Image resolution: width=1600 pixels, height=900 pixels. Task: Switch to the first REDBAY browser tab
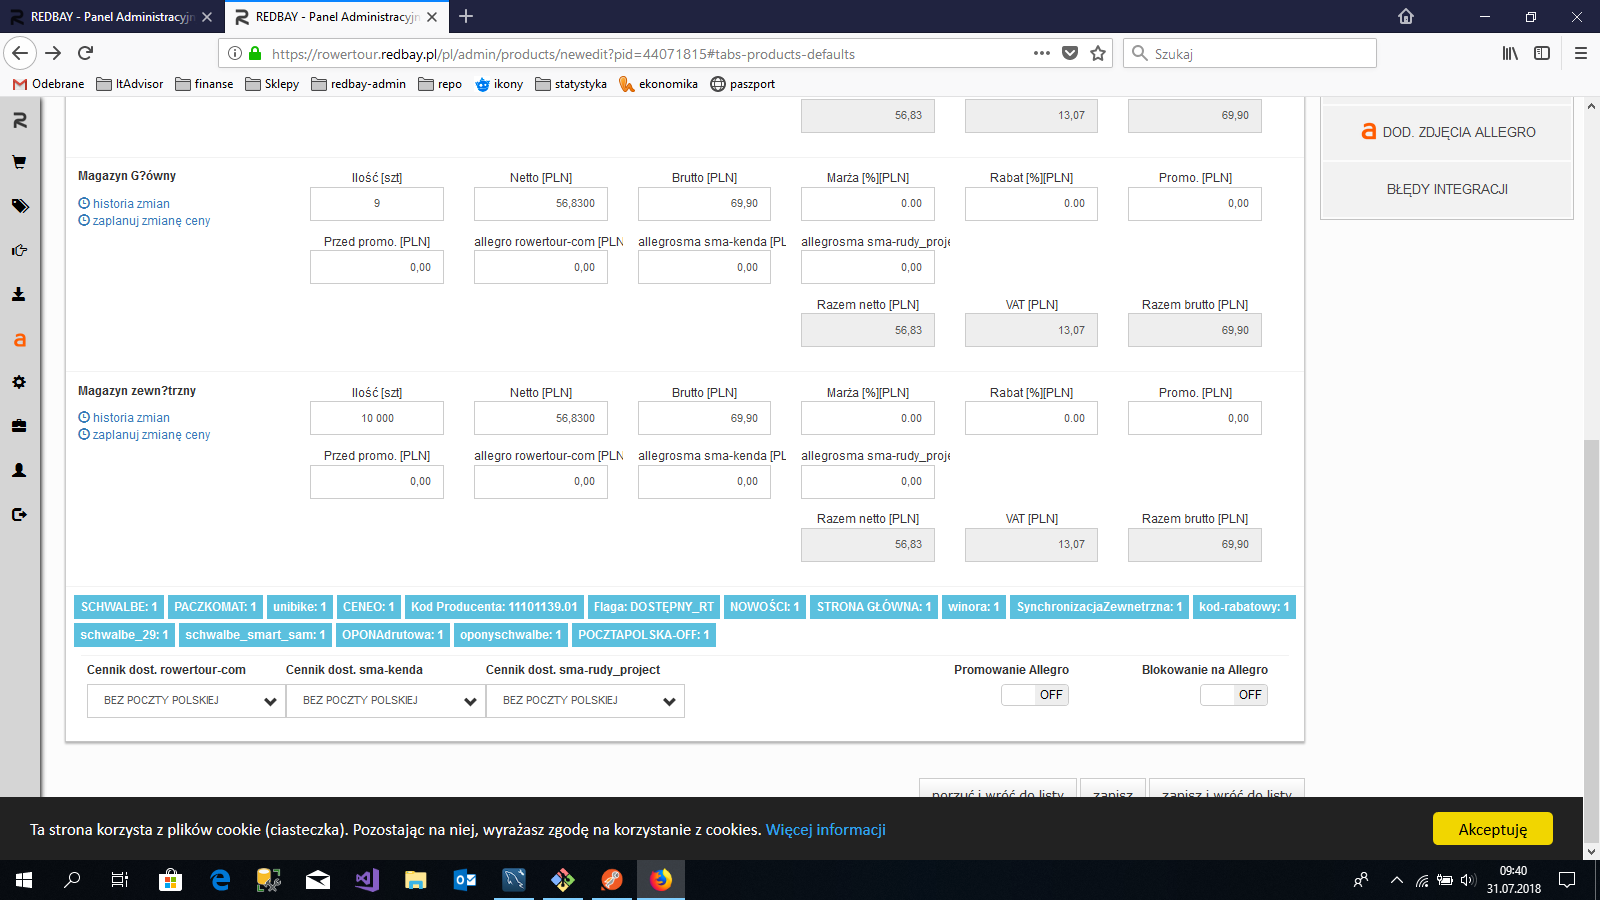pos(110,17)
